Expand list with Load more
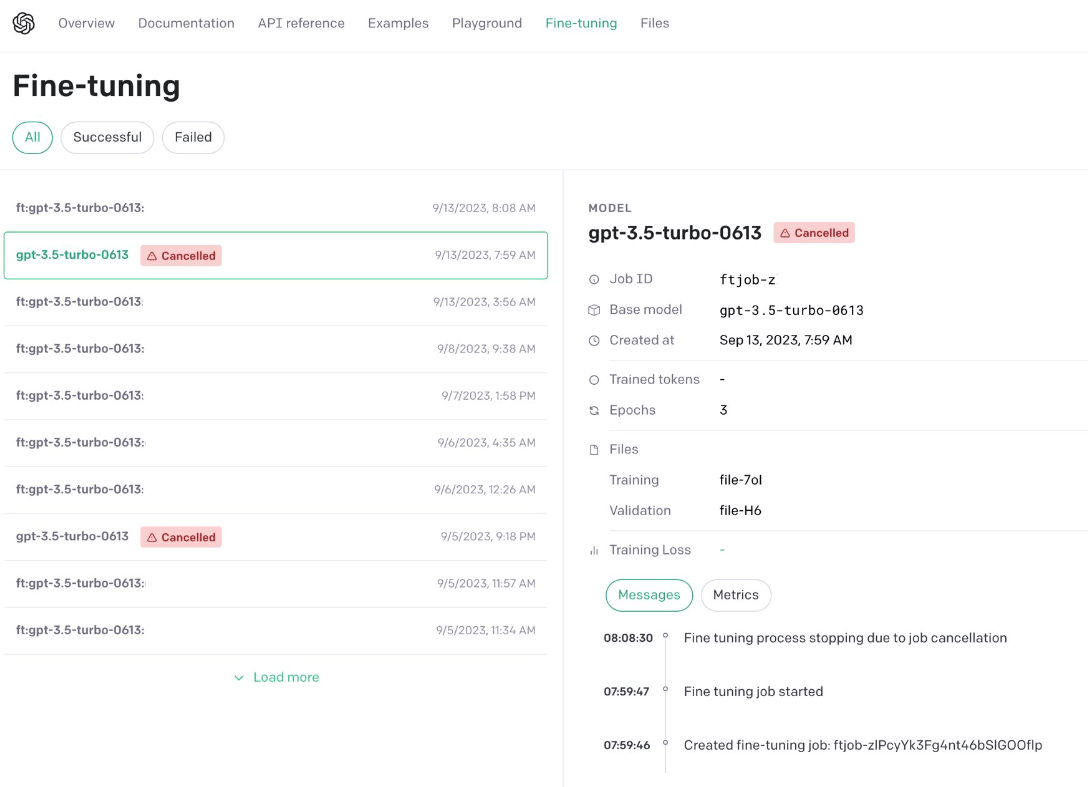The width and height of the screenshot is (1088, 787). [x=285, y=677]
